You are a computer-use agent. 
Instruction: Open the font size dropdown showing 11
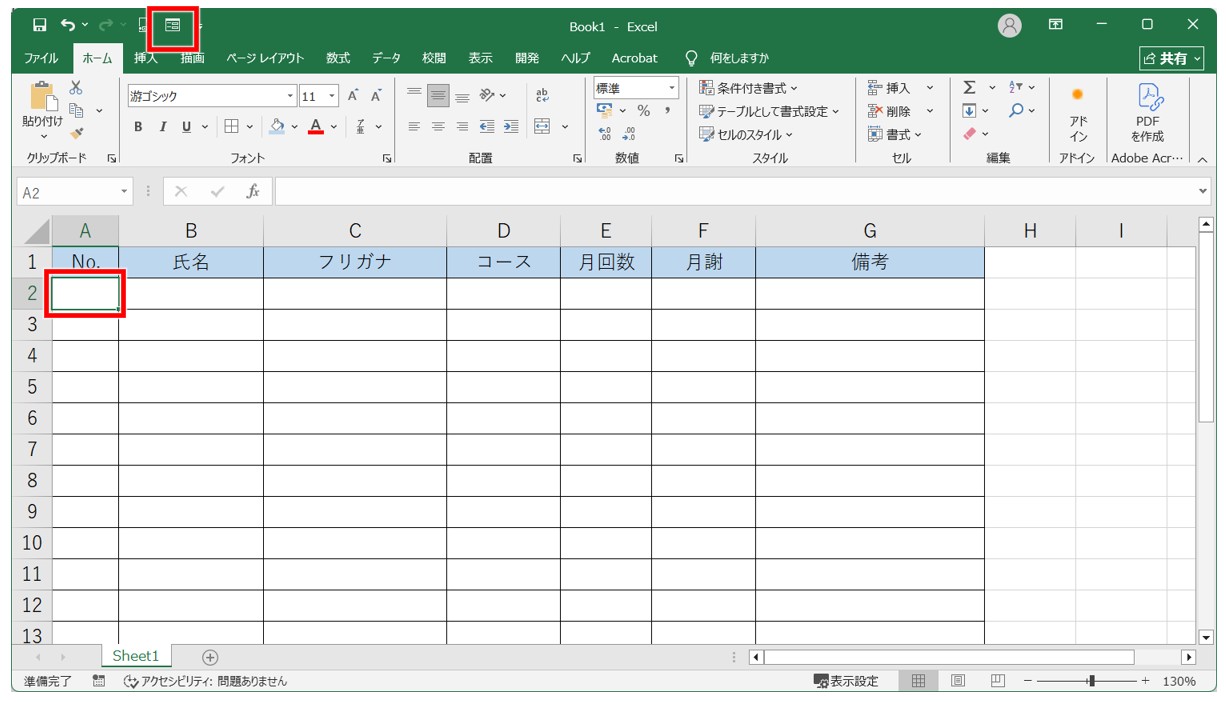coord(332,96)
